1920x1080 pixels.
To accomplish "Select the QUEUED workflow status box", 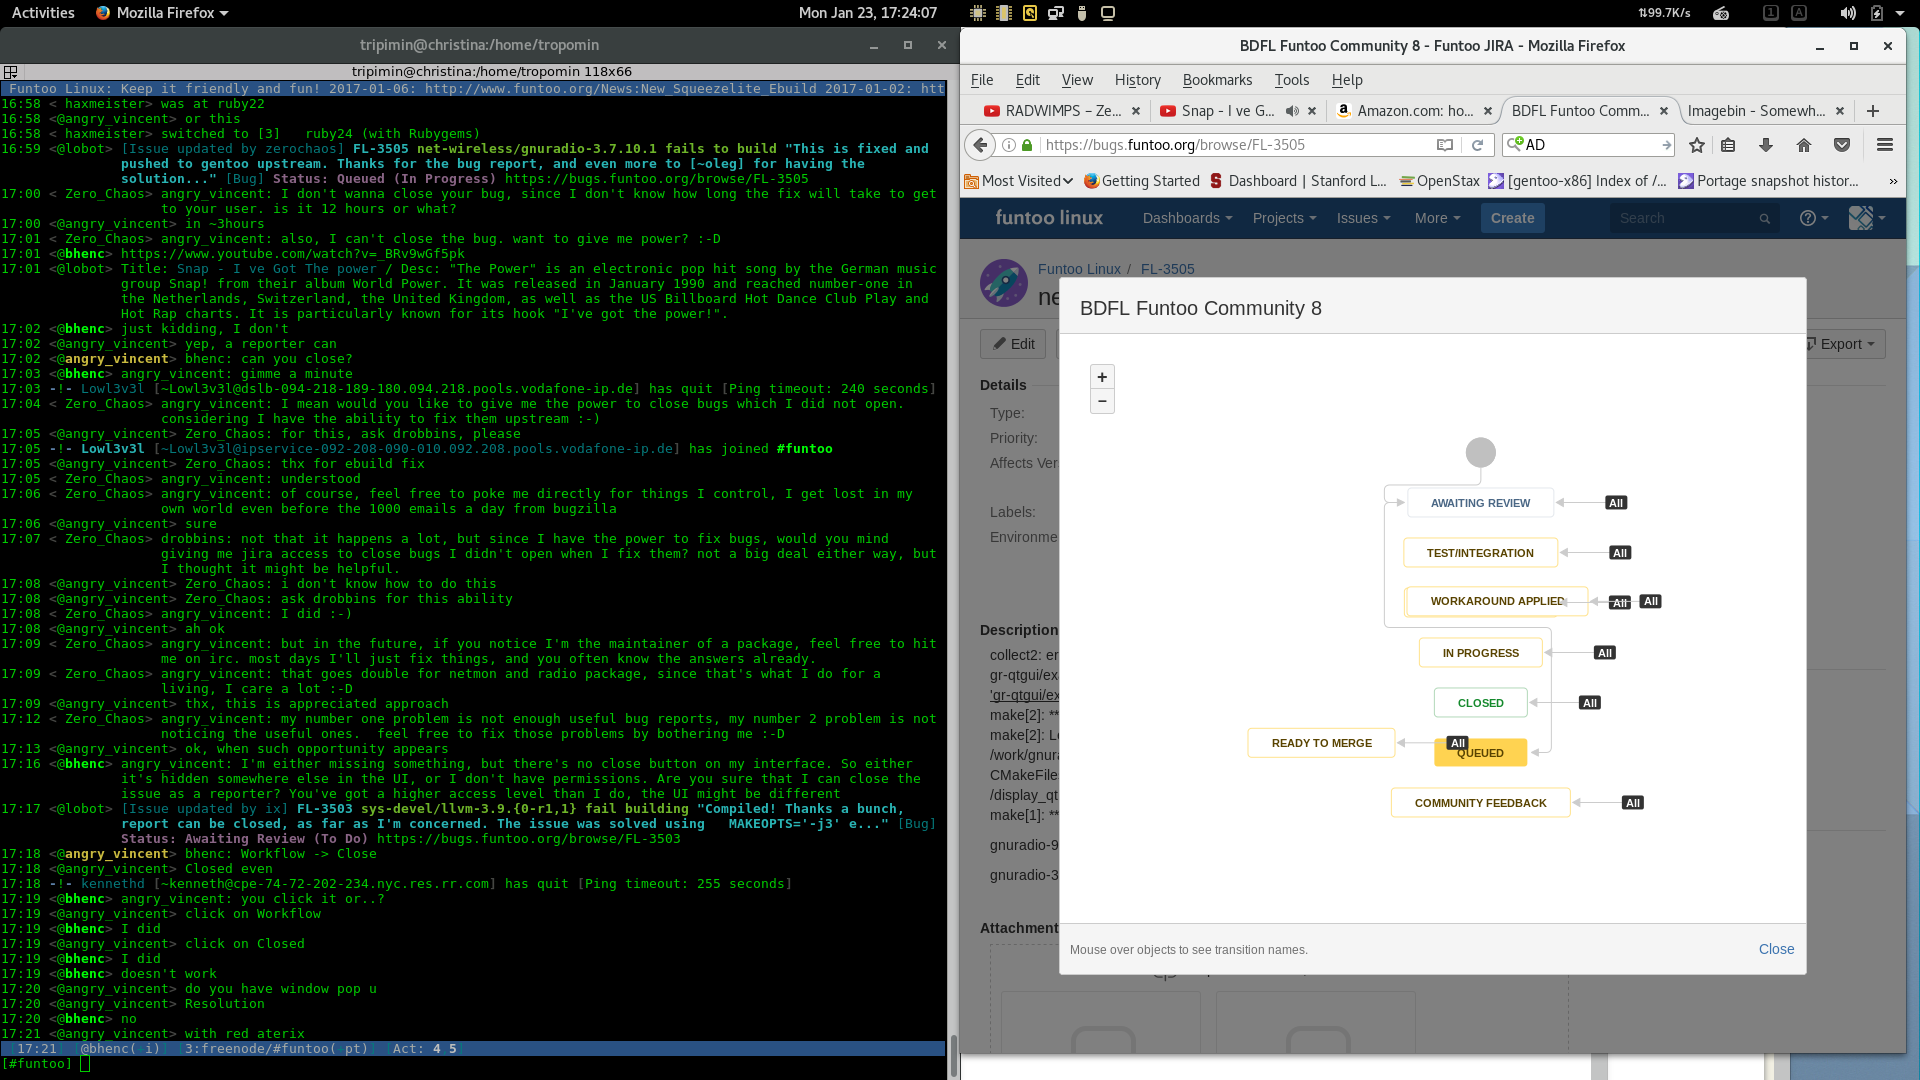I will tap(1480, 753).
